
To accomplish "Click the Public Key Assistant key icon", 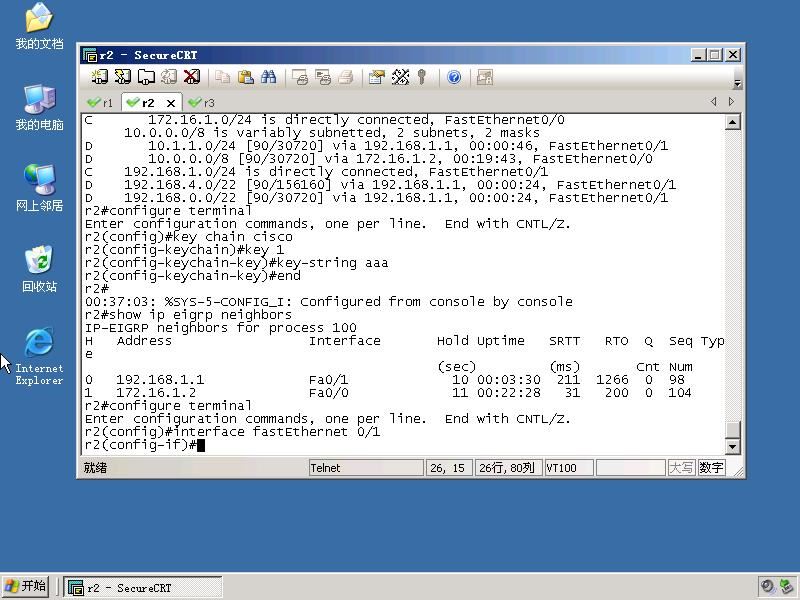I will 421,77.
